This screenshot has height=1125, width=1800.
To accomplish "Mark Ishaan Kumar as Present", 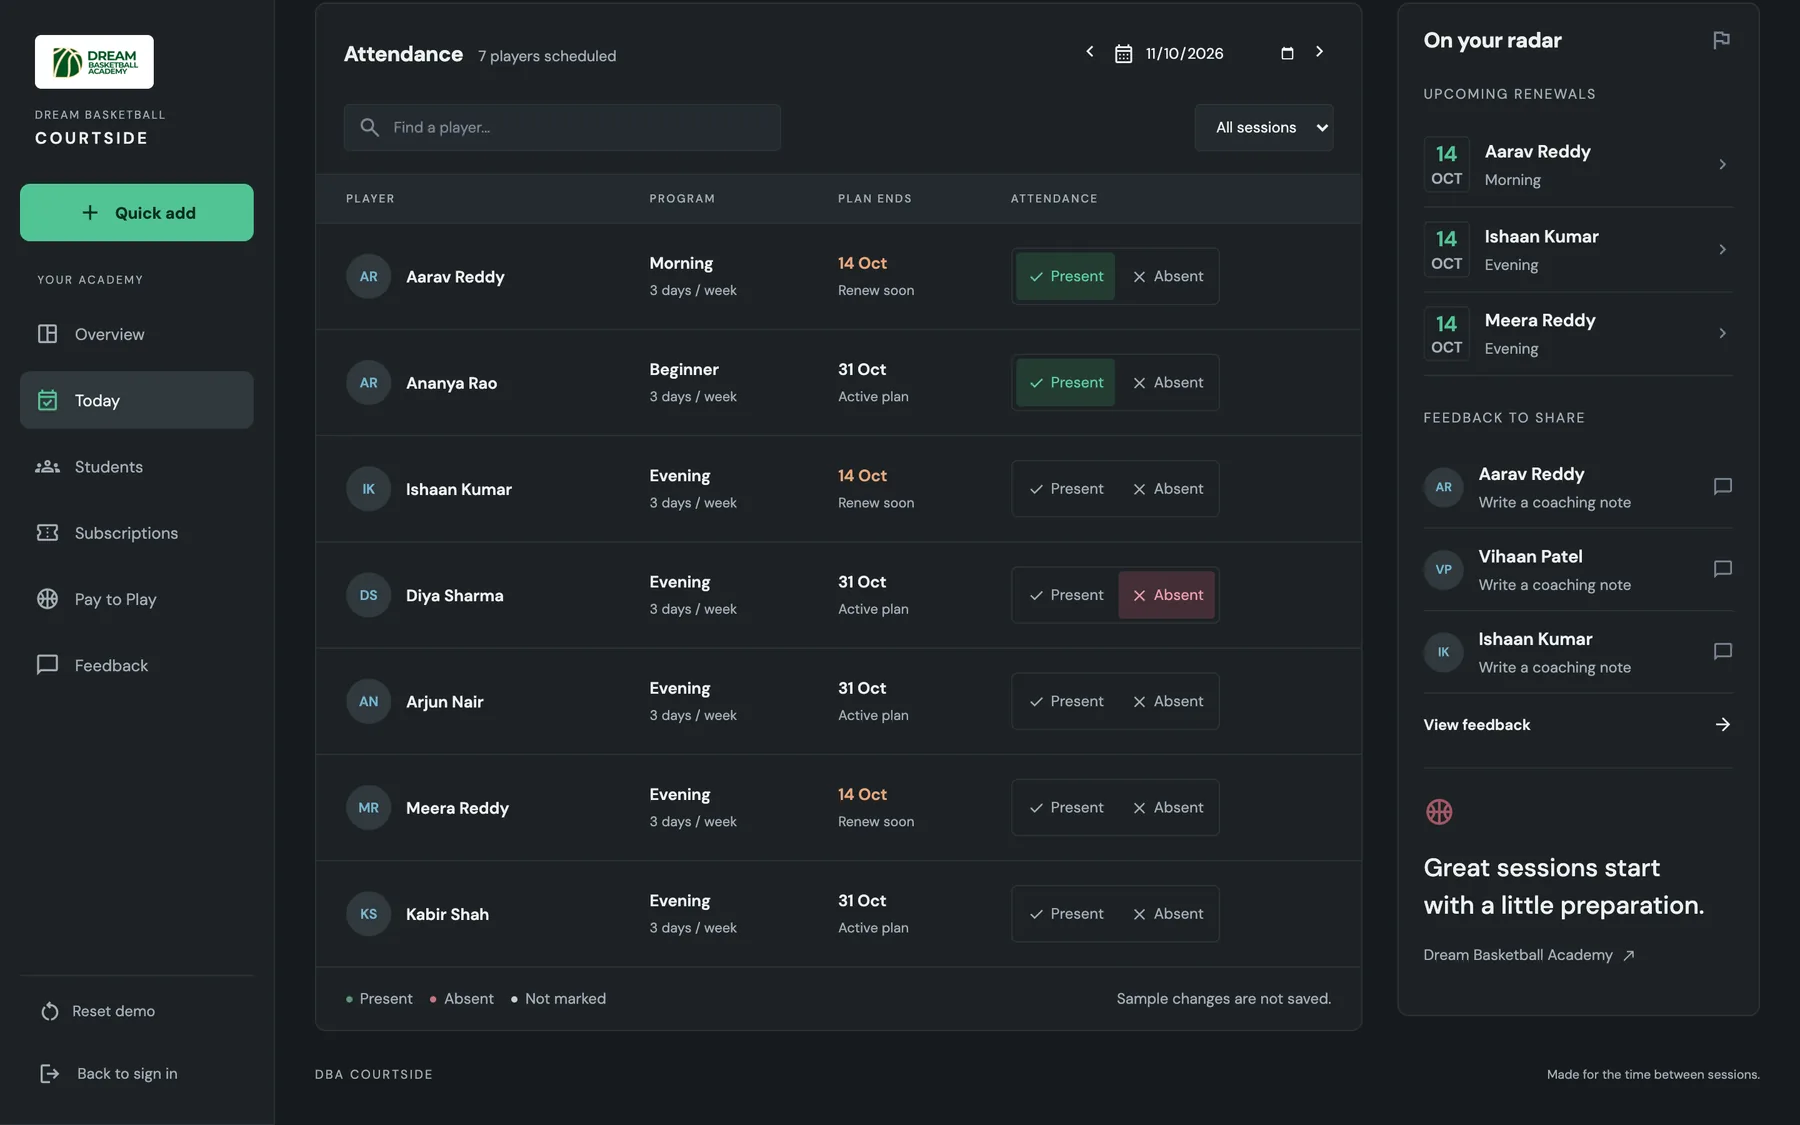I will click(x=1065, y=489).
